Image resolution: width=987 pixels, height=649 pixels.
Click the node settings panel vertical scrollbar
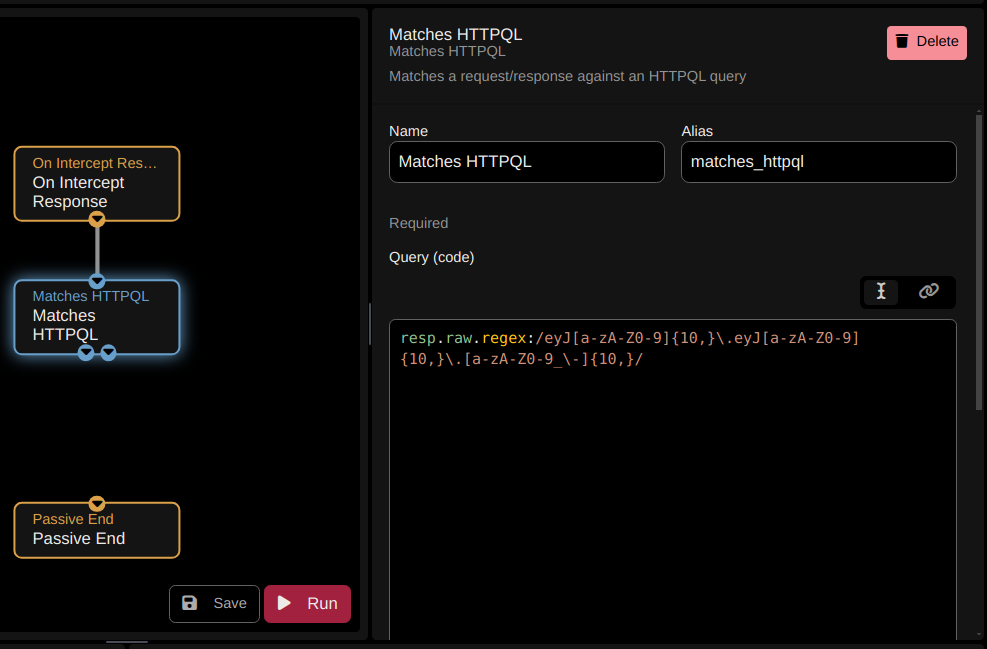click(x=979, y=261)
